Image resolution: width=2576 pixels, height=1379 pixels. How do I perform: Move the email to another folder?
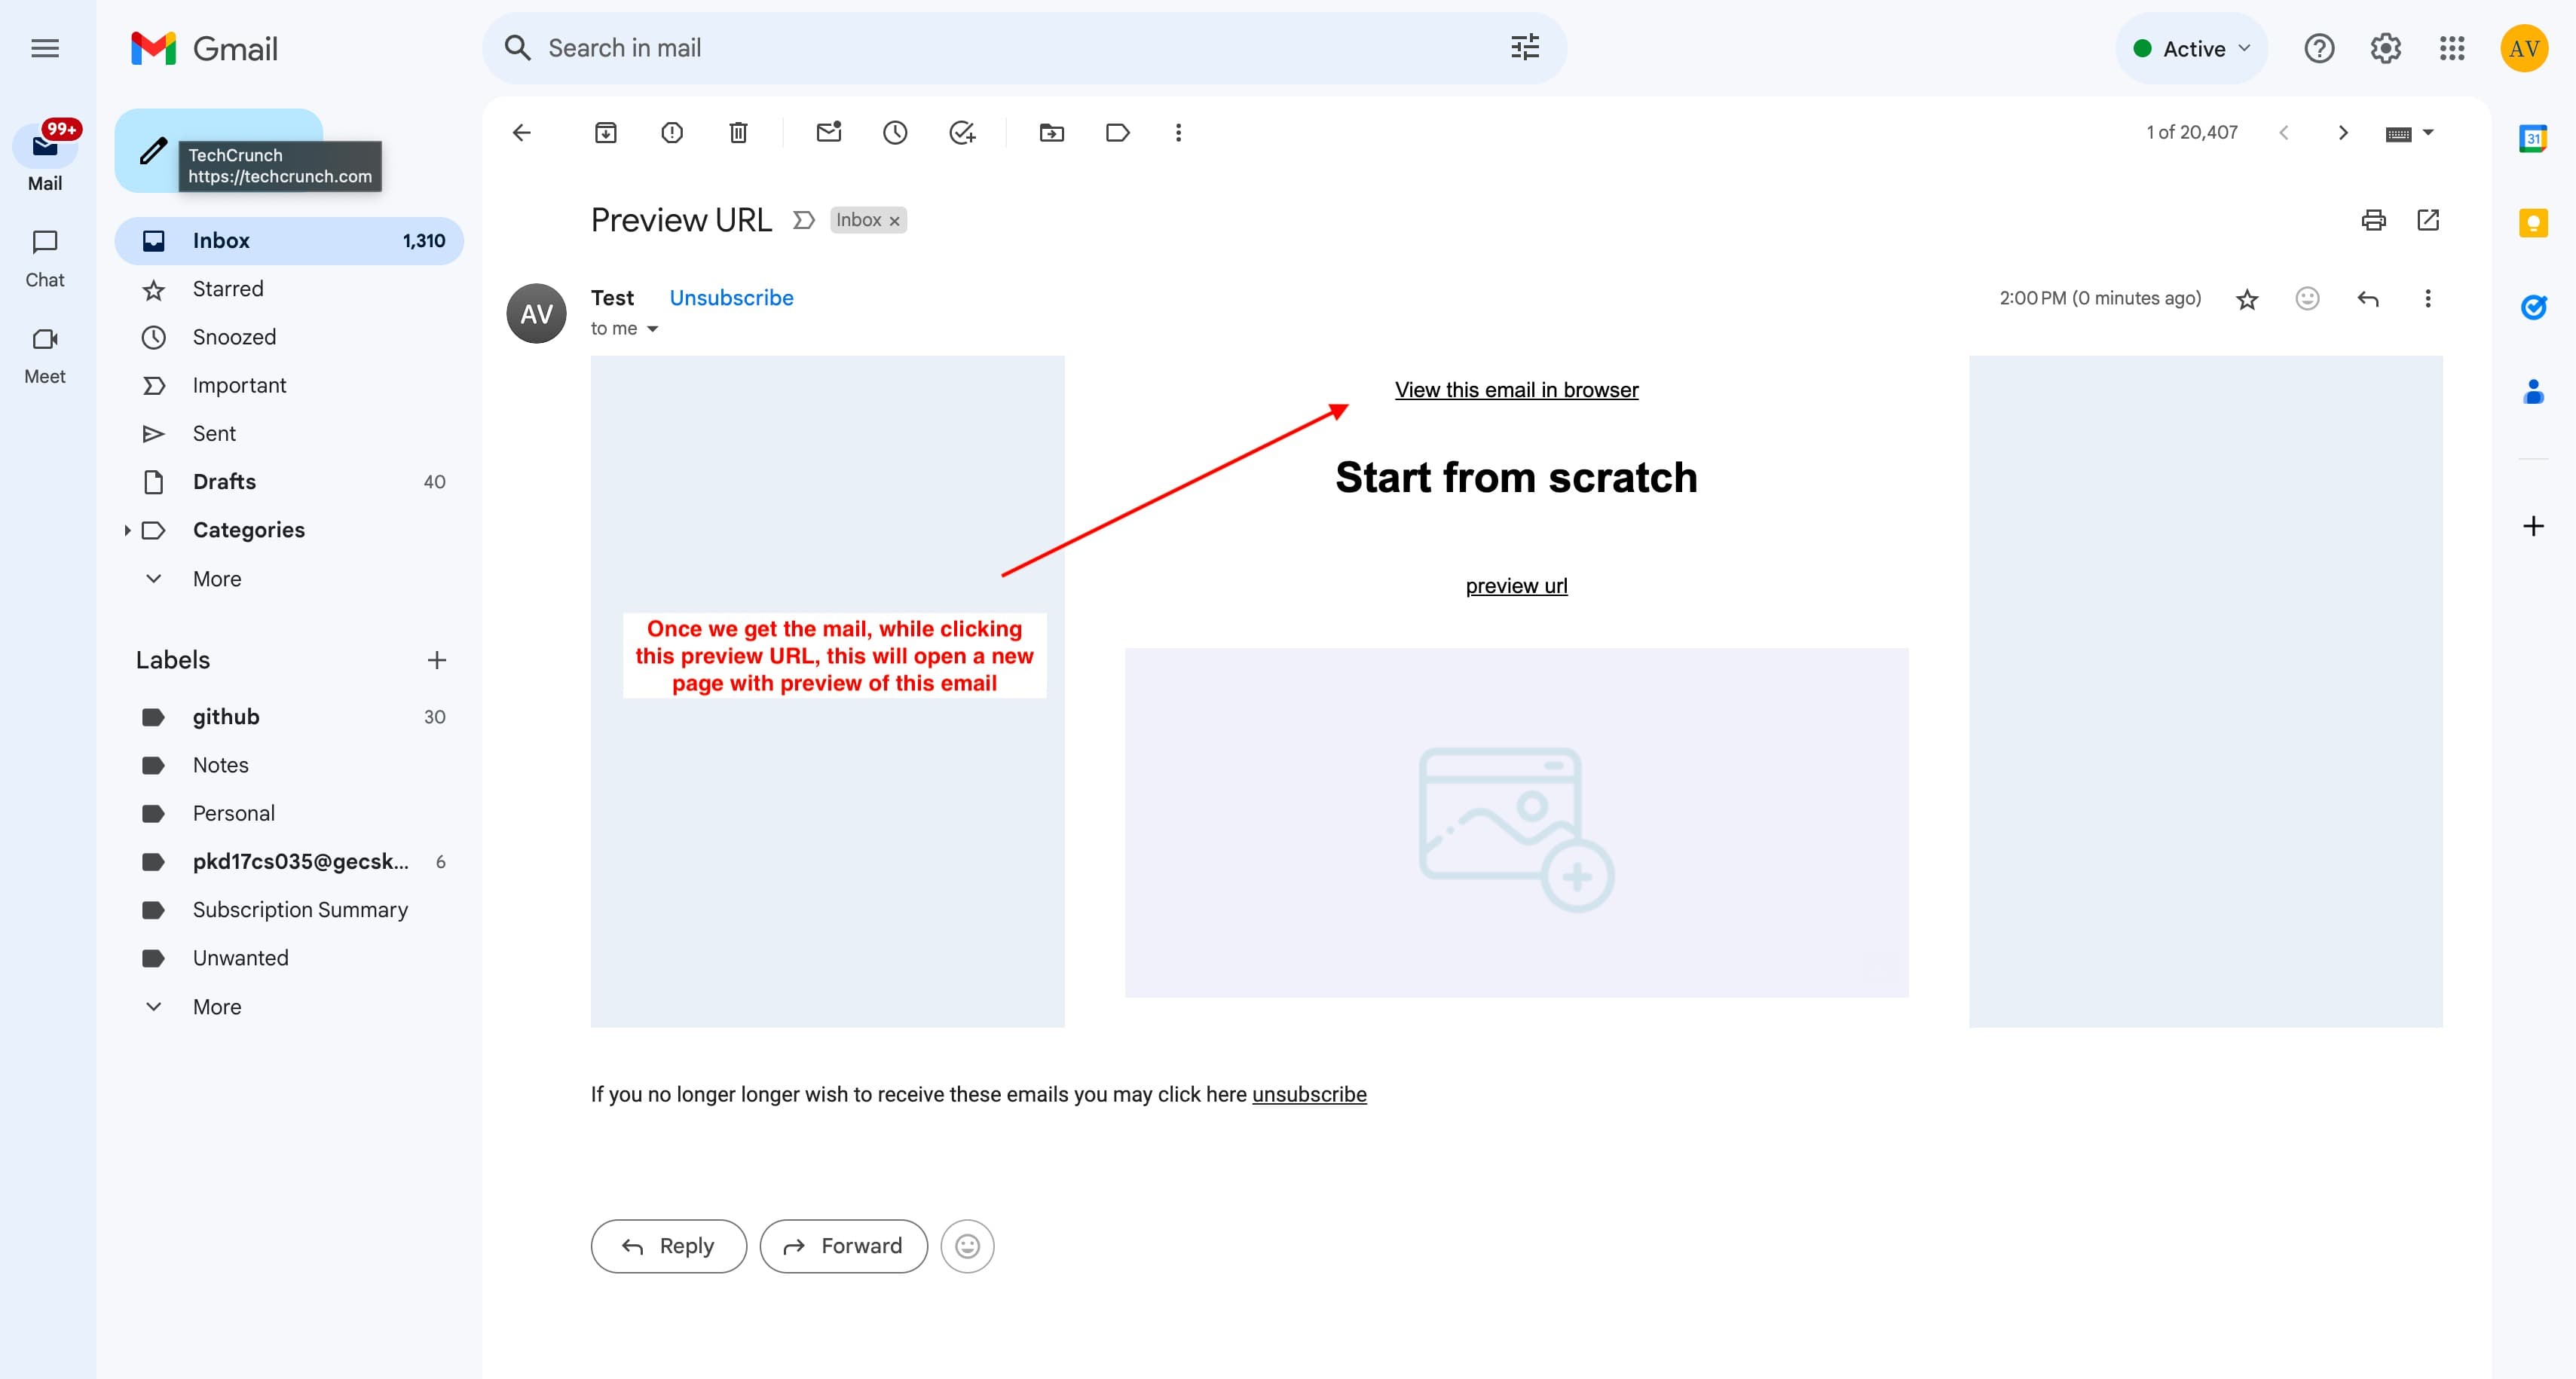coord(1051,132)
